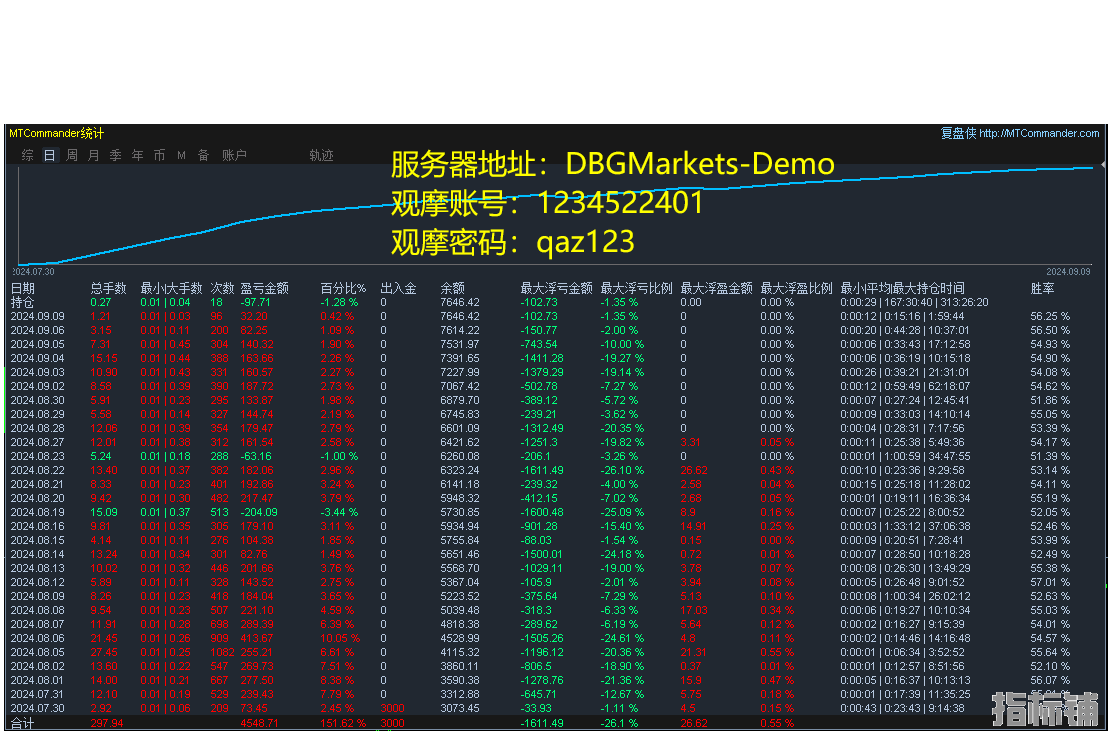Screen dimensions: 1115x734
Task: Click the 日期 column header
Action: (x=22, y=288)
